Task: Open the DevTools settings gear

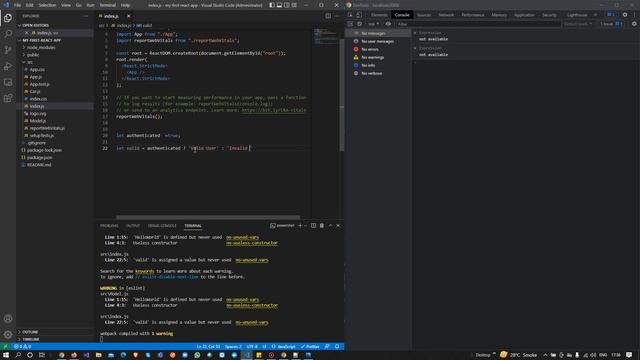Action: 625,15
